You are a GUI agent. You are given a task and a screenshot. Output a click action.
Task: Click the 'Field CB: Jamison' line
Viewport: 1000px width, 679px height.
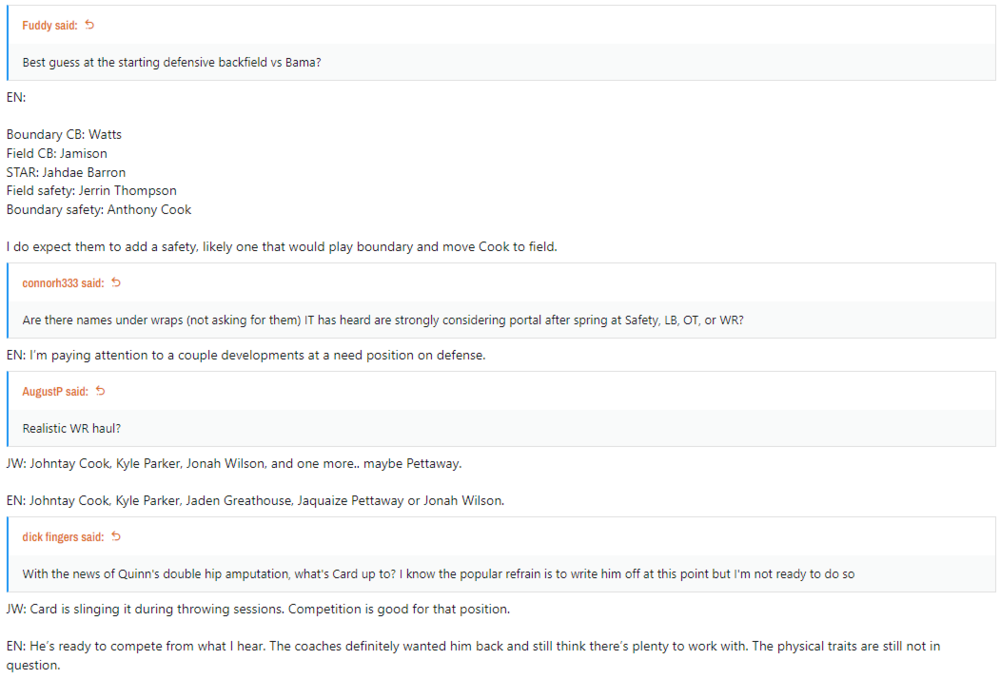pyautogui.click(x=57, y=153)
